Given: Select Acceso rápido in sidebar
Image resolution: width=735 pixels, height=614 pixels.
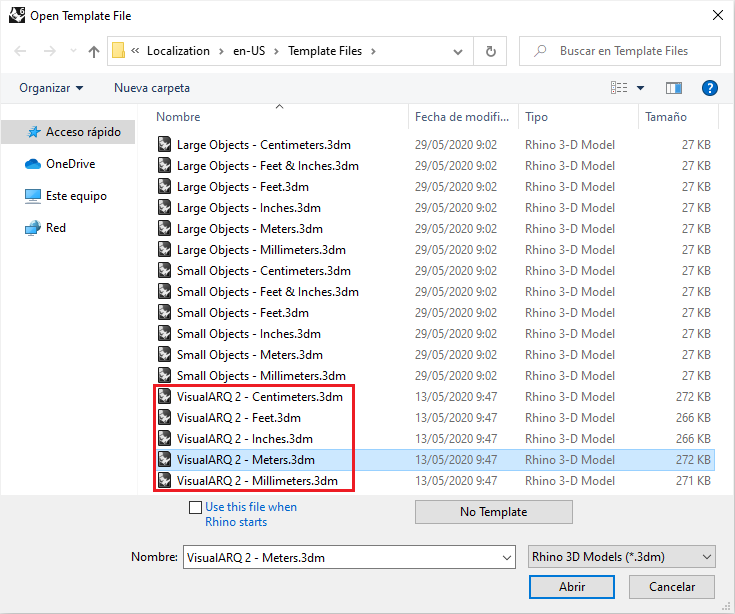Looking at the screenshot, I should tap(68, 132).
